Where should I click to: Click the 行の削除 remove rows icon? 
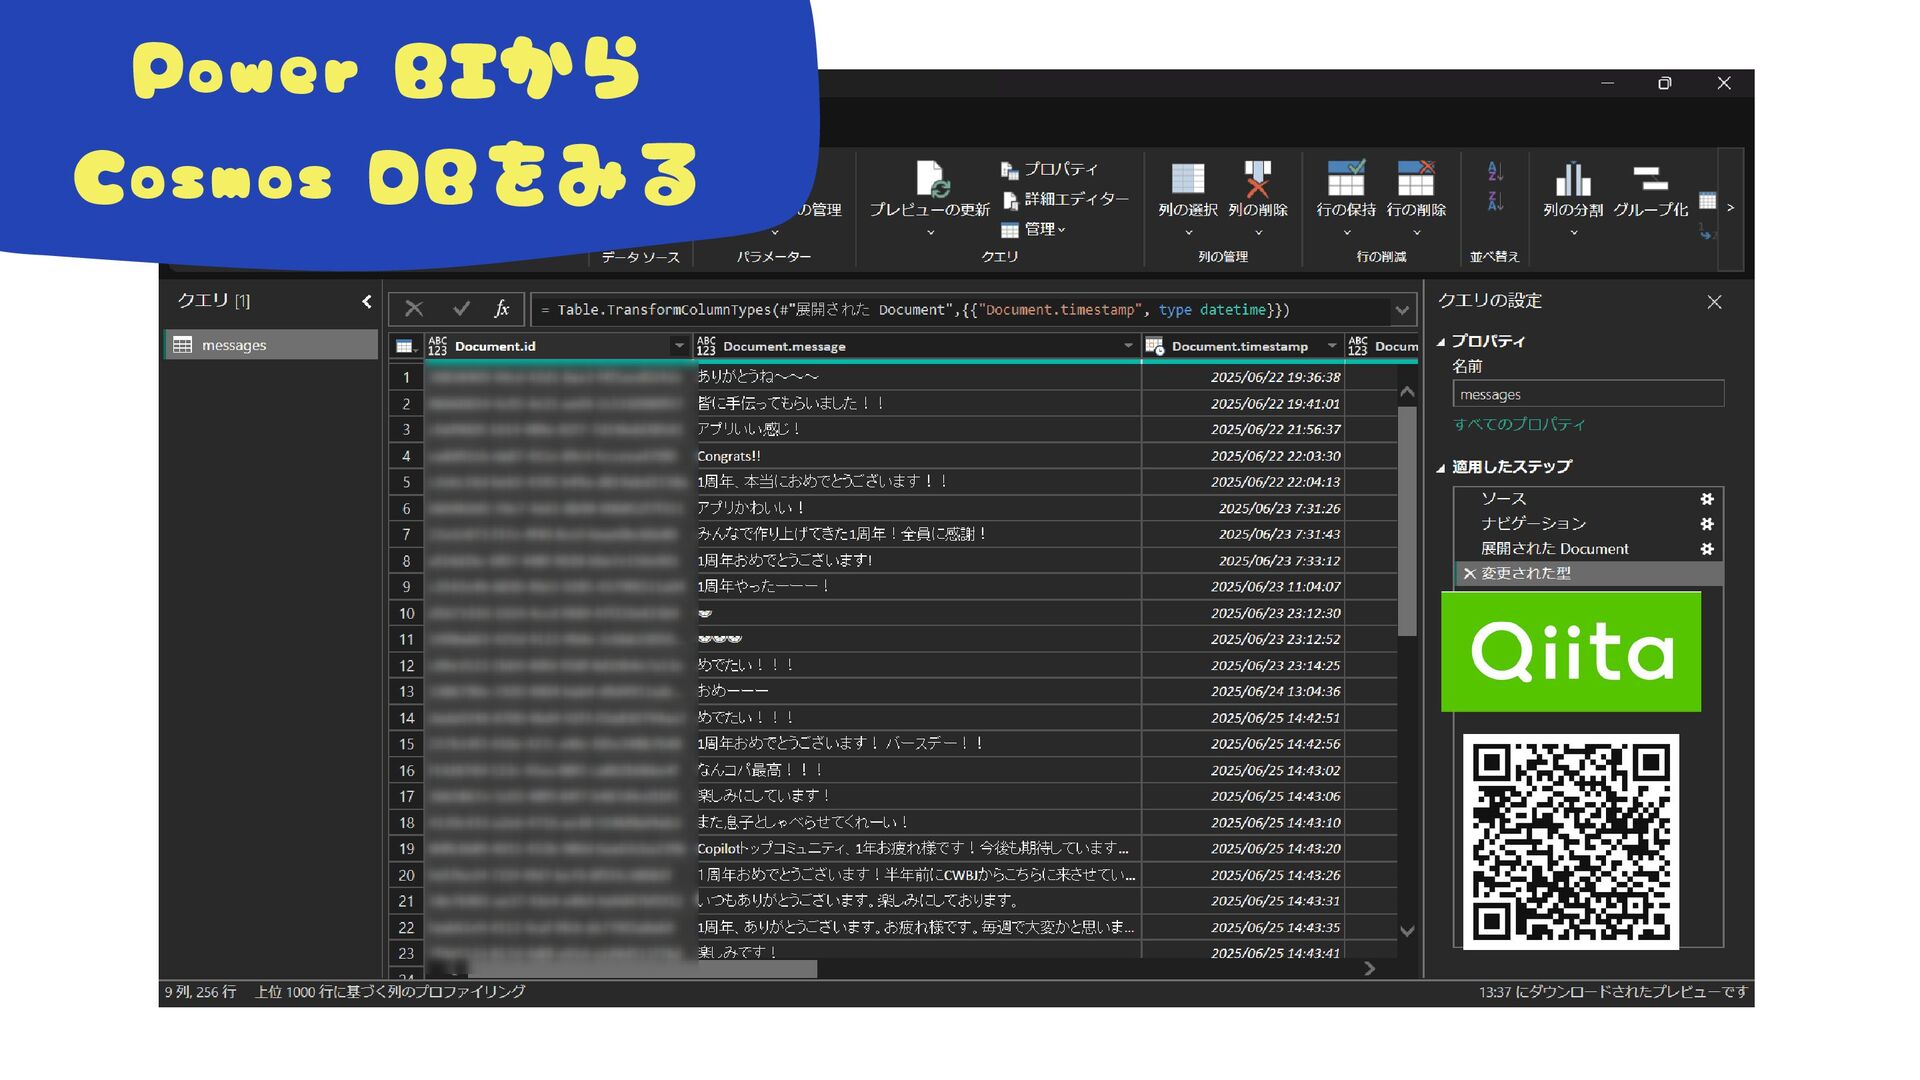point(1416,179)
